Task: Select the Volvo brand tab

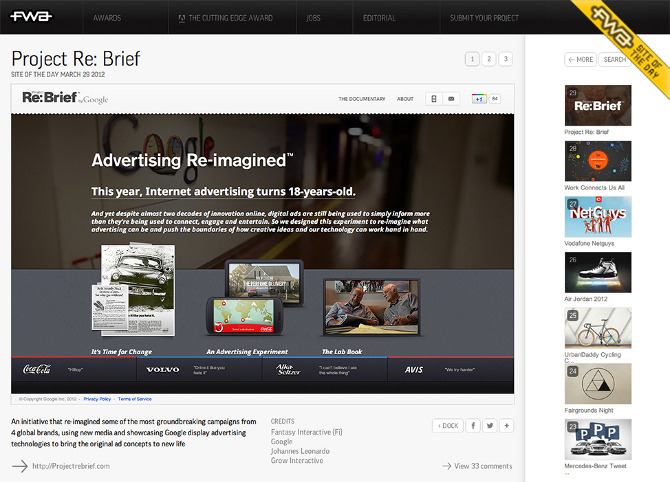Action: (199, 369)
